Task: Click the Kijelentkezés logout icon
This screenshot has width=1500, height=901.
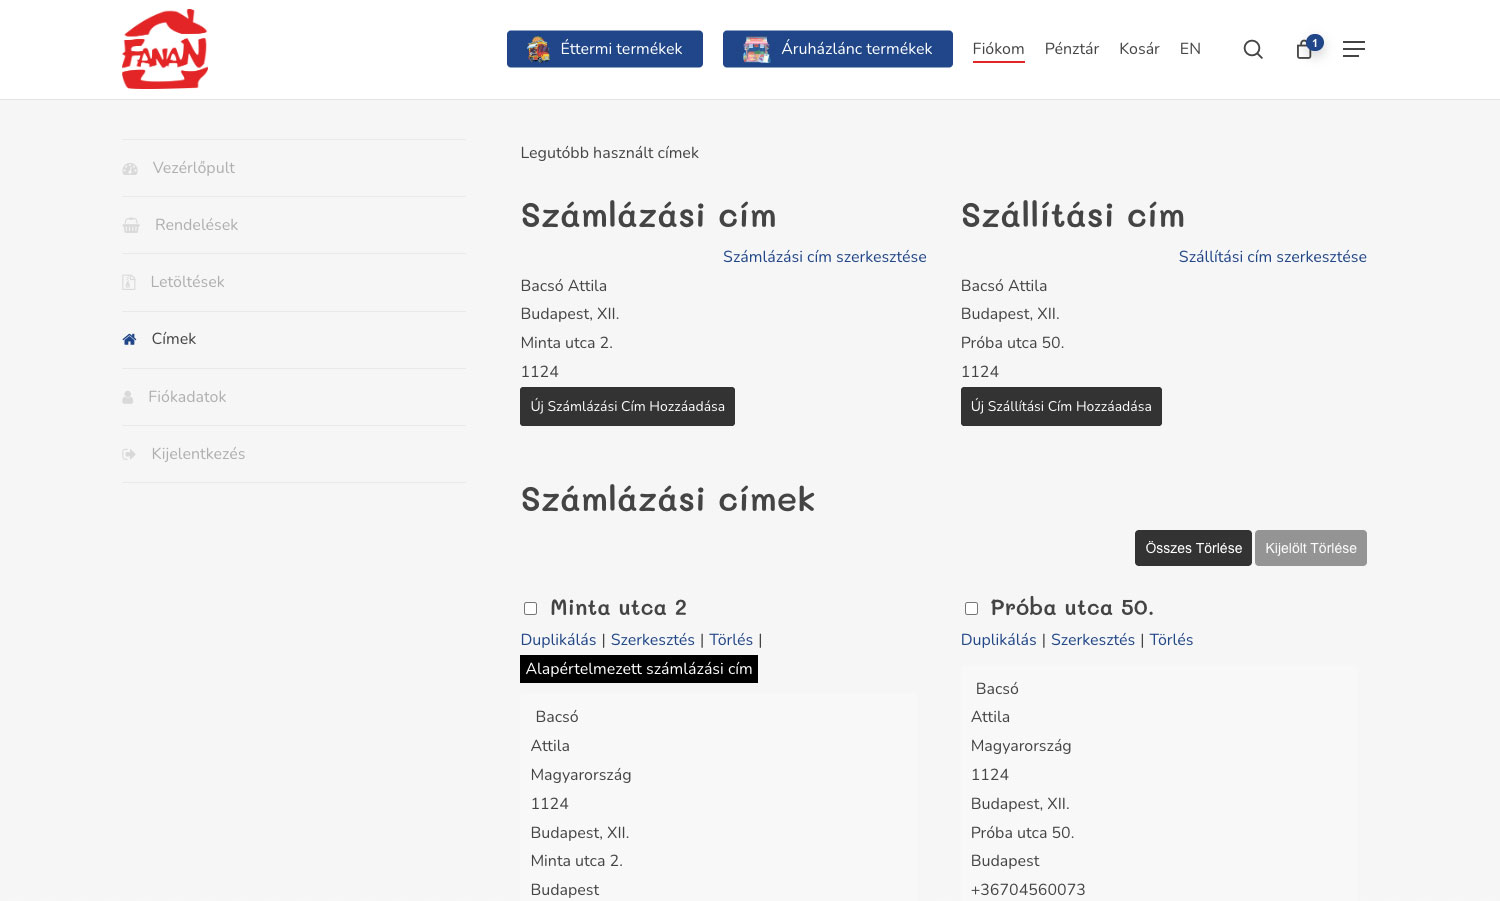Action: coord(129,454)
